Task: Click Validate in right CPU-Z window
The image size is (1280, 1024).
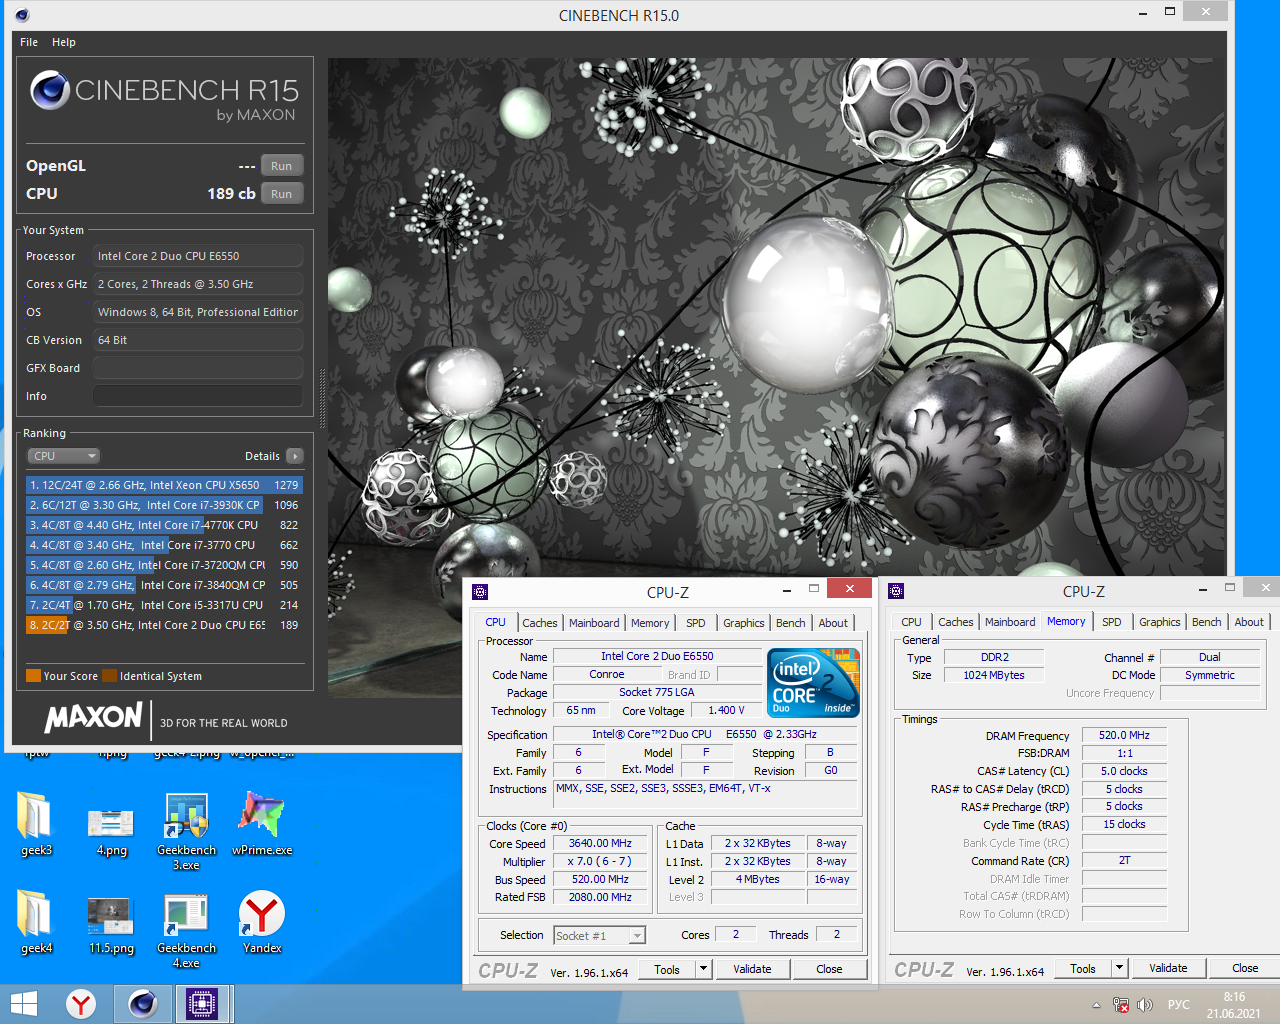Action: pyautogui.click(x=1168, y=968)
